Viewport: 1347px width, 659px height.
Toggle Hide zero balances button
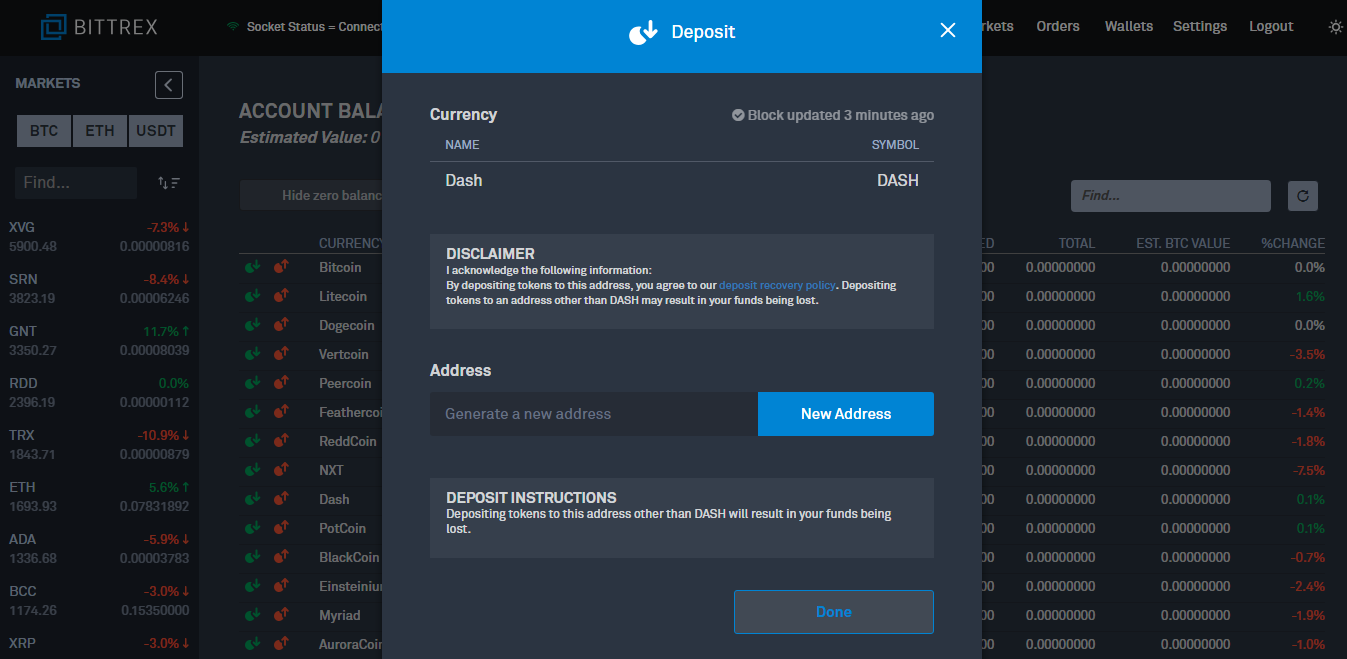tap(312, 196)
